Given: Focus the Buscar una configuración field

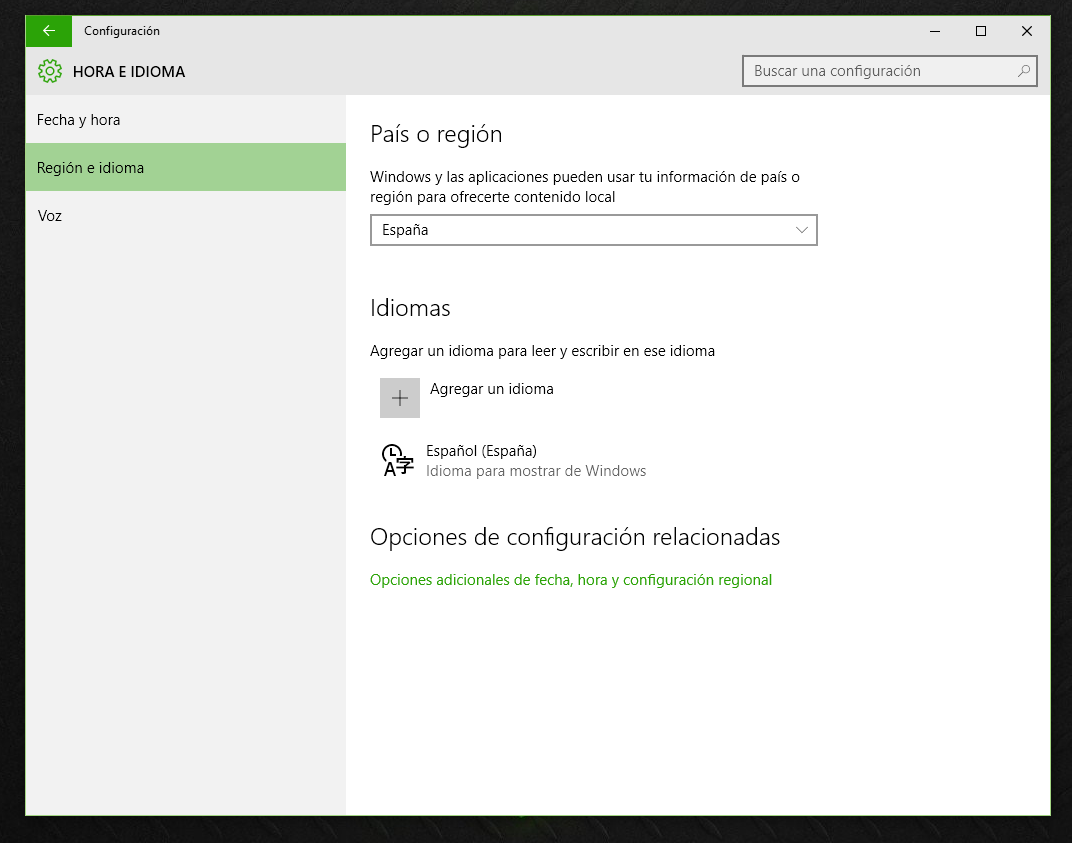Looking at the screenshot, I should 889,71.
